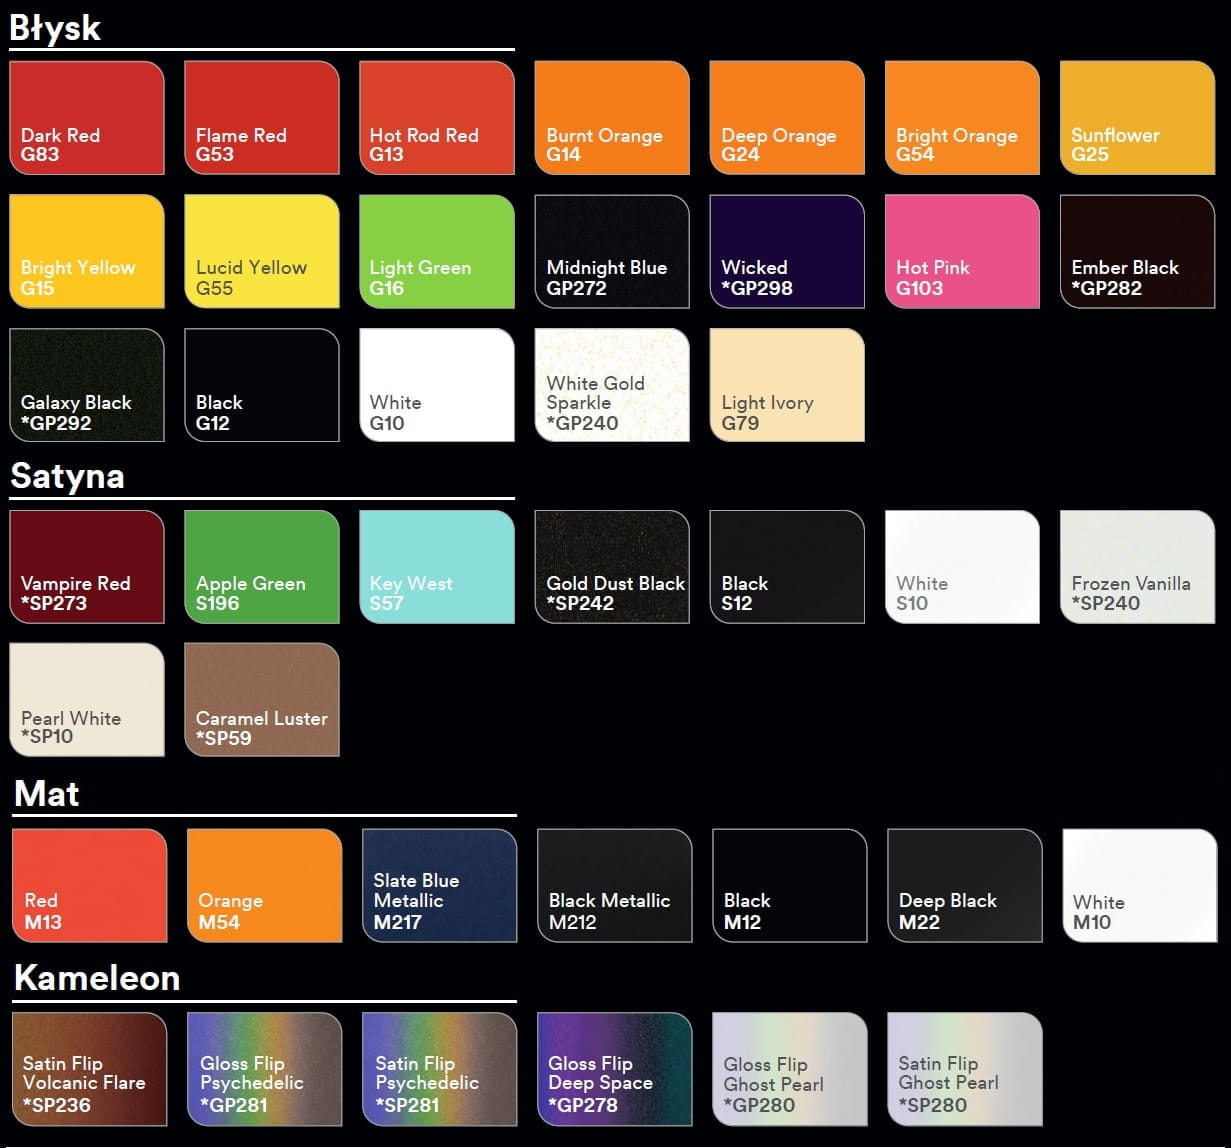Click the Light Ivory G79 swatch
1231x1148 pixels.
pos(787,385)
